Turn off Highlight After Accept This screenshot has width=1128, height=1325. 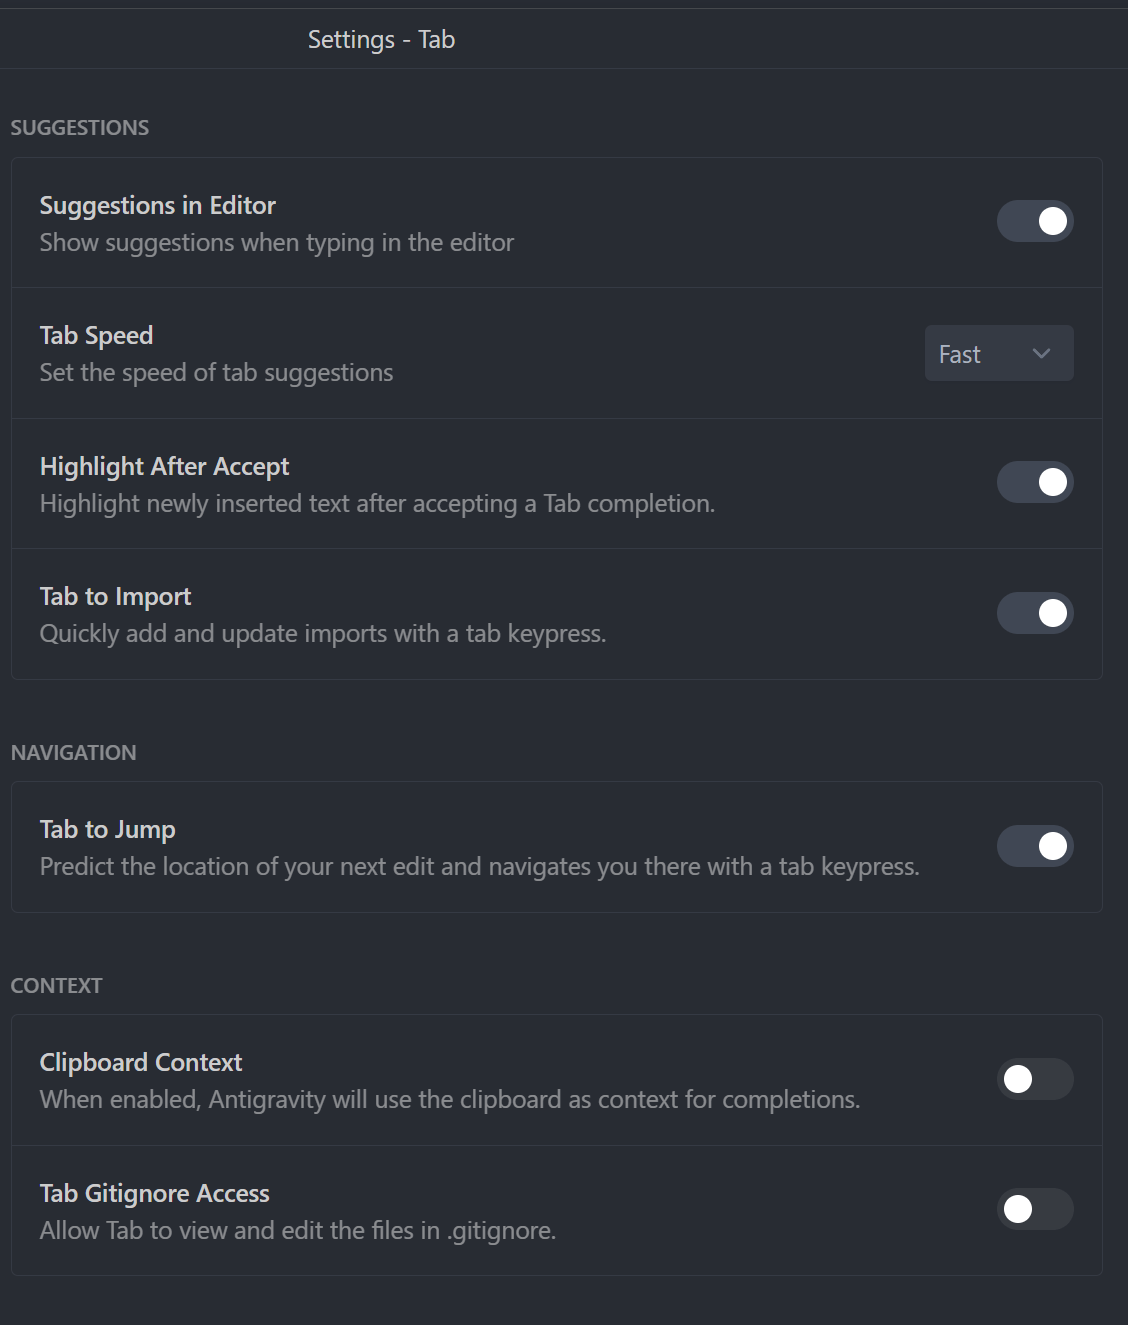pyautogui.click(x=1035, y=482)
